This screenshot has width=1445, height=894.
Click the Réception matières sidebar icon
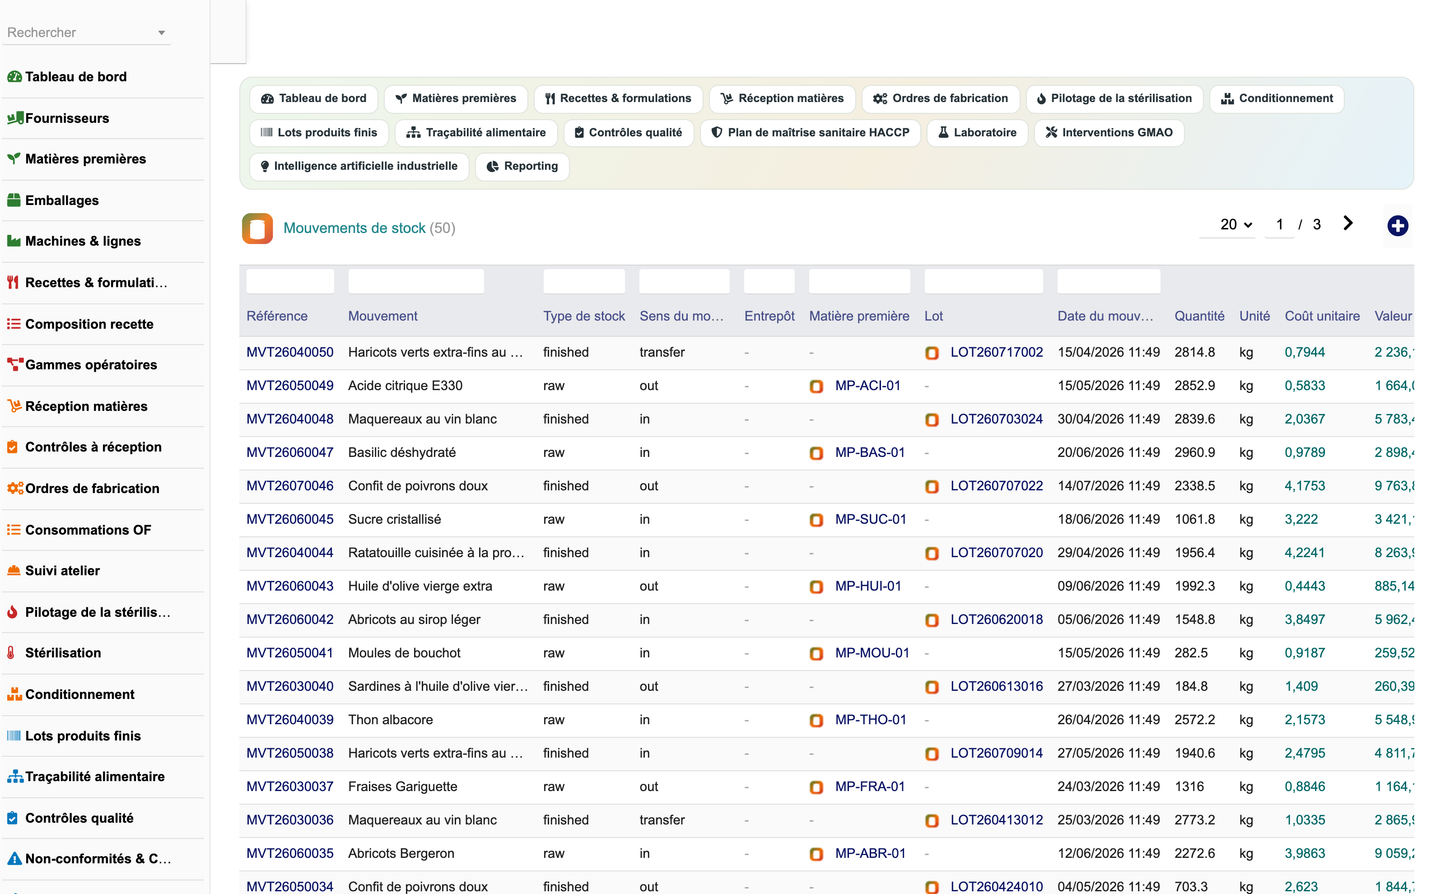click(x=14, y=406)
